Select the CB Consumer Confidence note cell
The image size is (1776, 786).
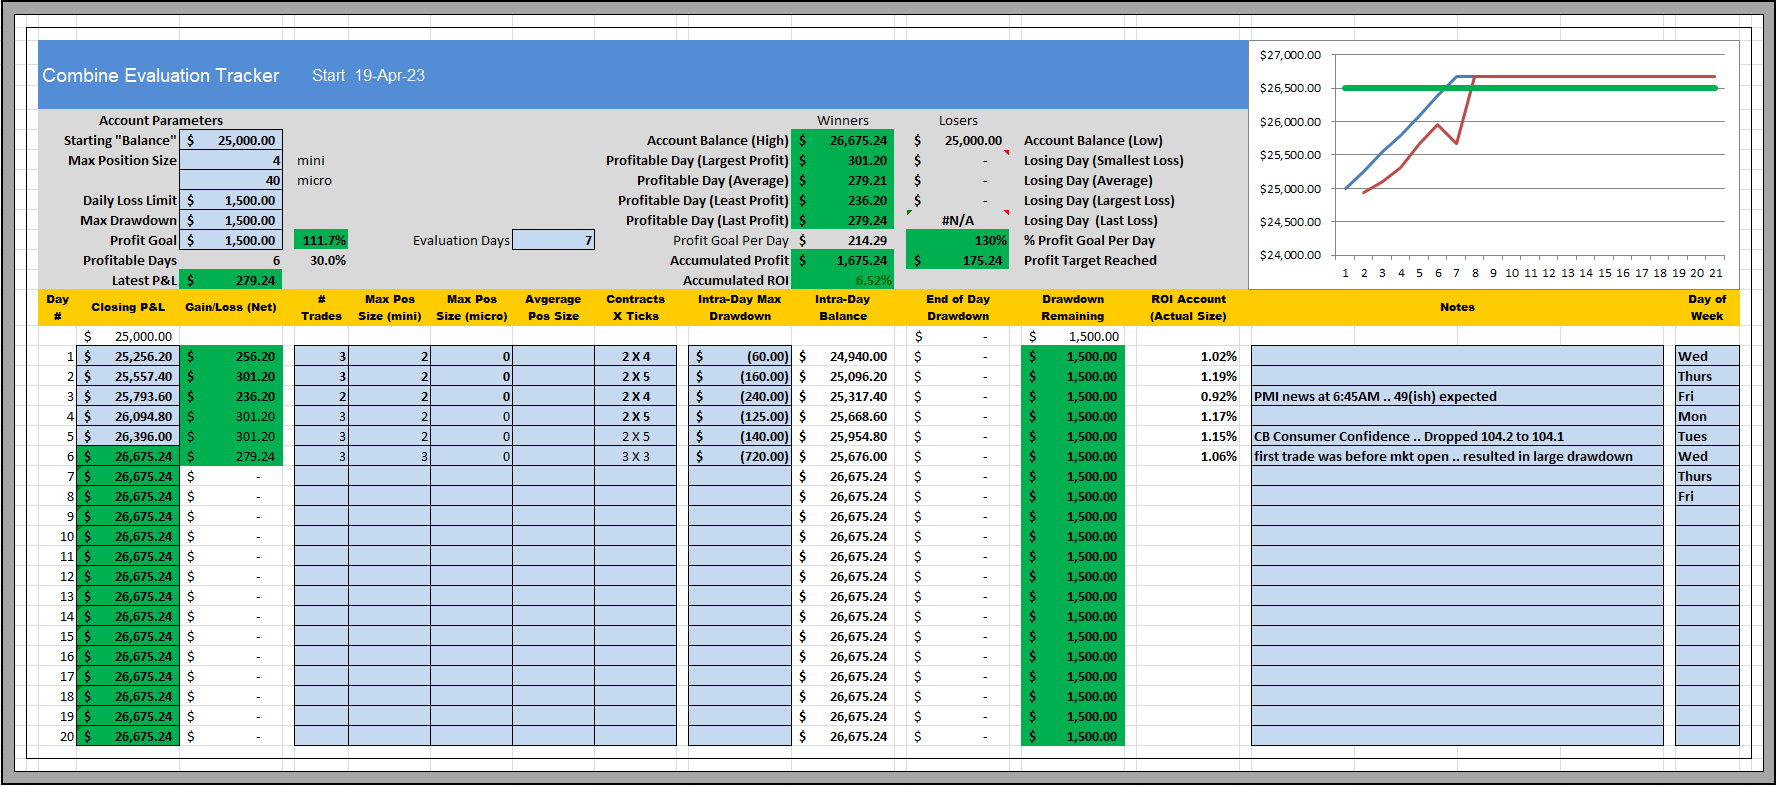tap(1457, 436)
